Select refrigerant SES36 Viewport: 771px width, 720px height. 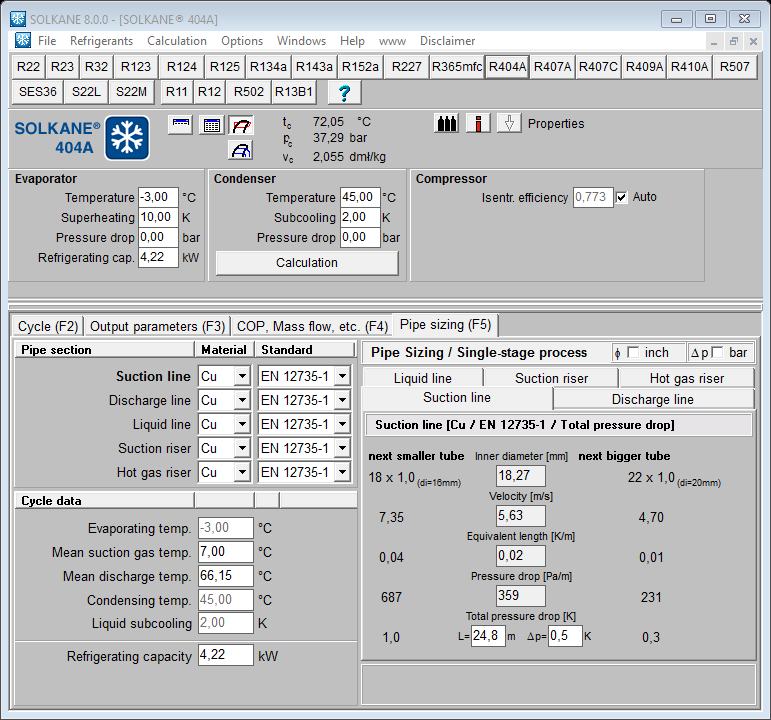38,92
